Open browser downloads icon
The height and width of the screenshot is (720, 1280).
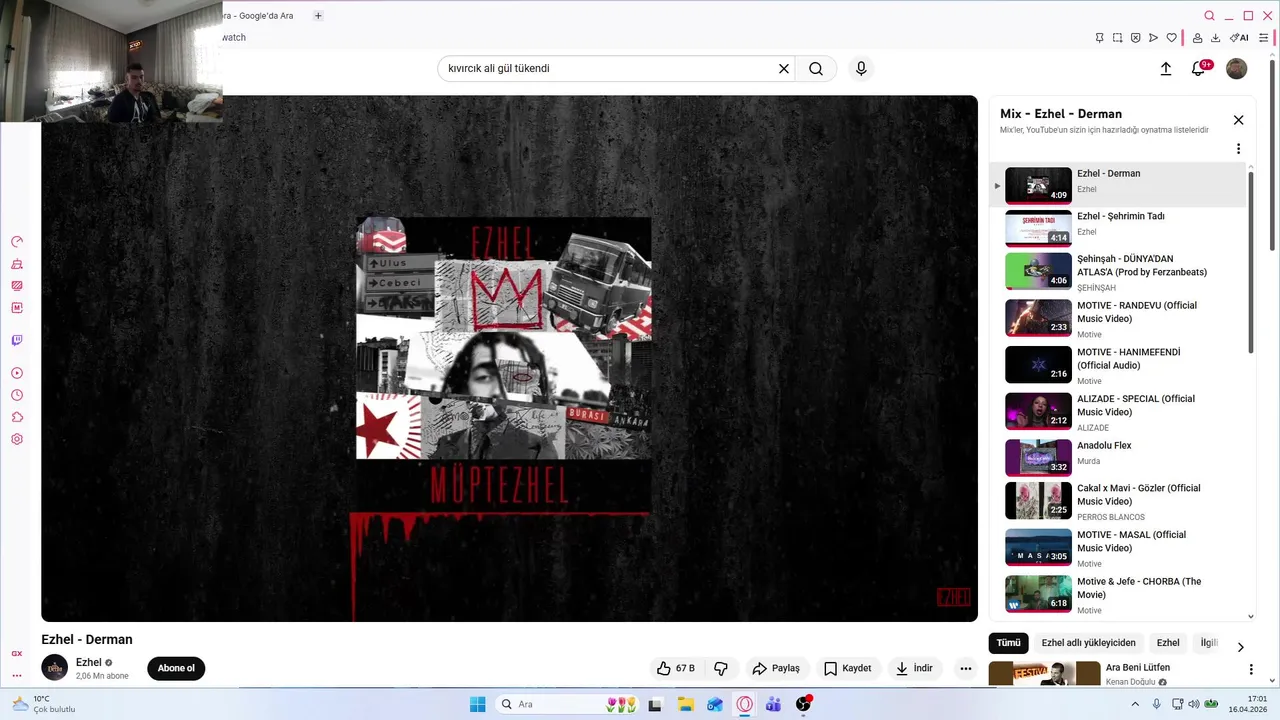point(1215,38)
